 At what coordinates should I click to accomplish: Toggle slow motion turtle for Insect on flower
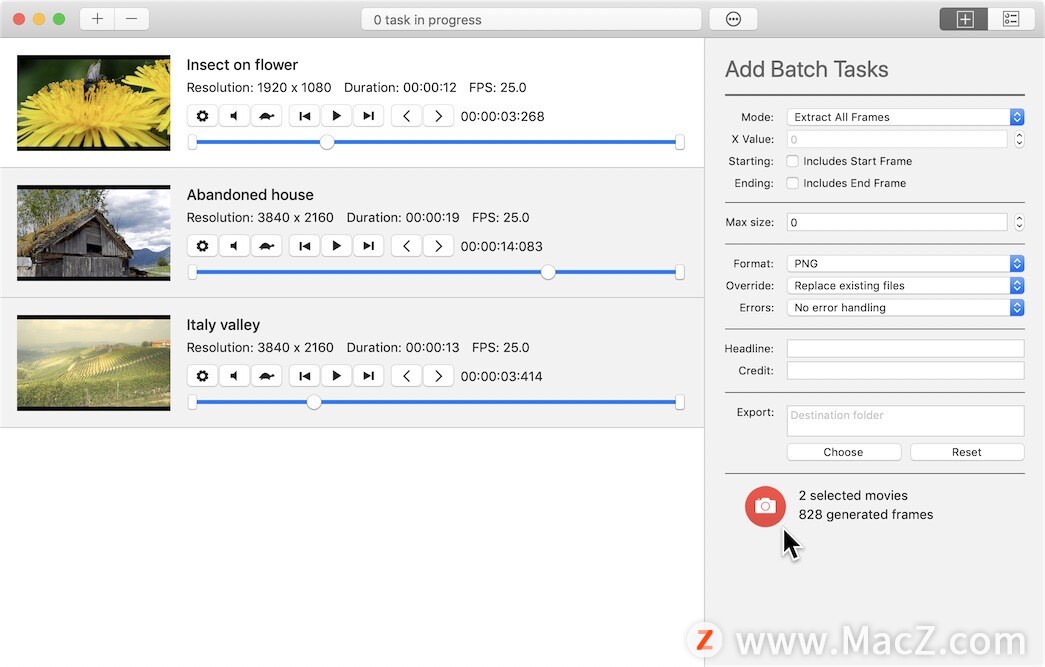(x=266, y=116)
